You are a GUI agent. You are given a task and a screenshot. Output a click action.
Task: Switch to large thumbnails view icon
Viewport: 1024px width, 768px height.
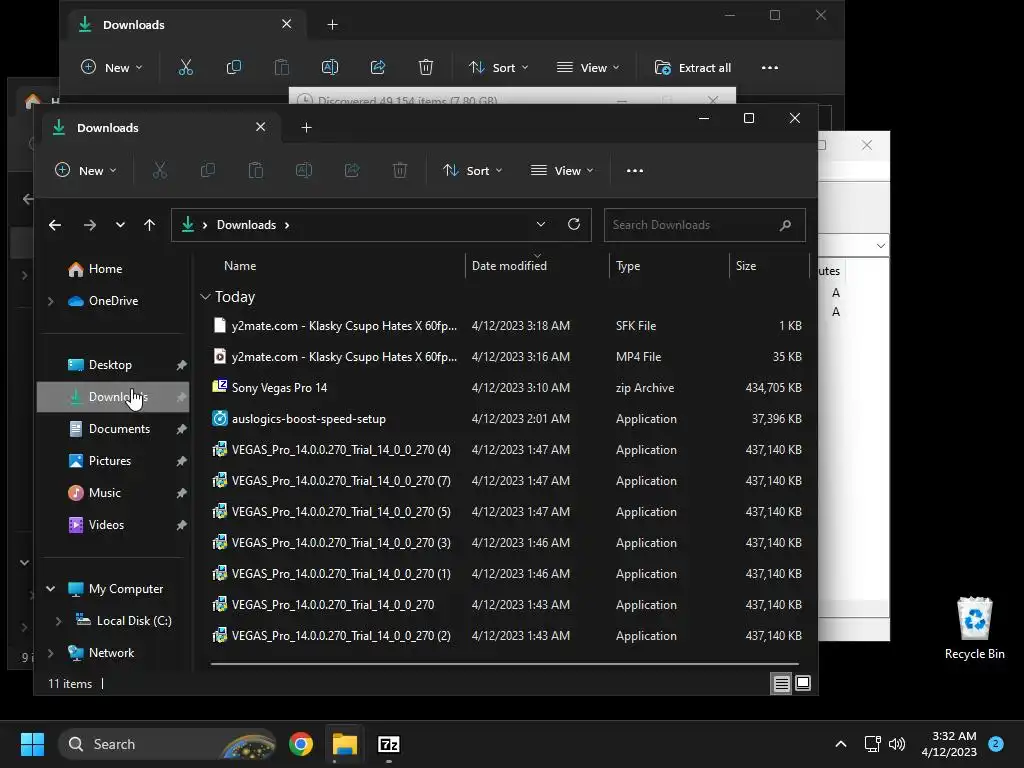(x=803, y=684)
